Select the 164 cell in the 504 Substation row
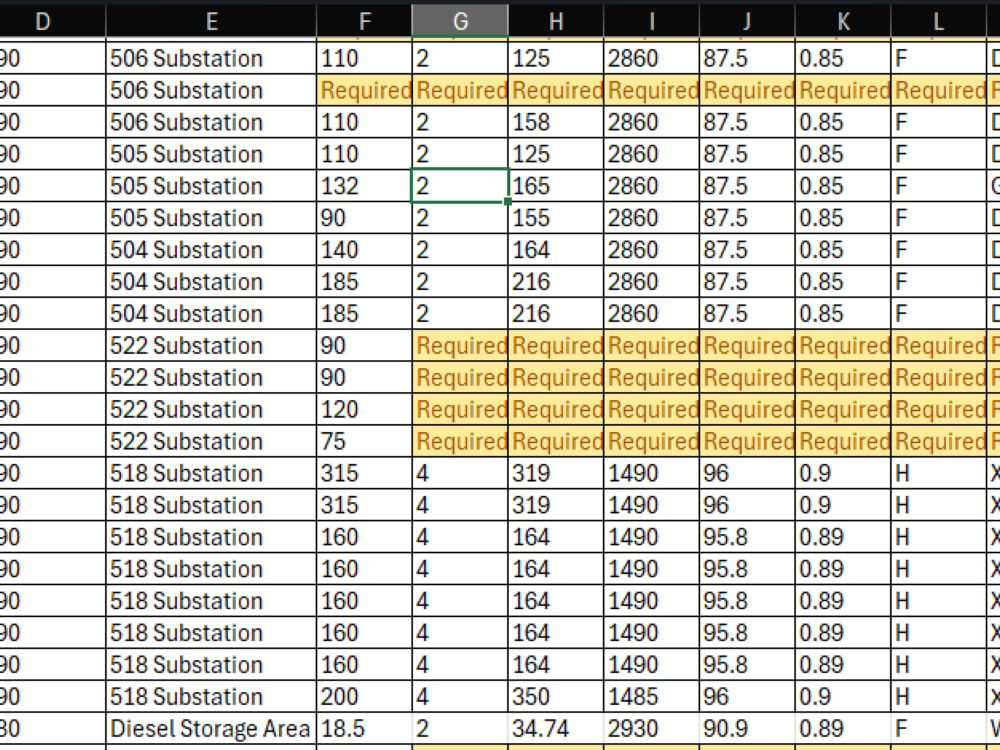The height and width of the screenshot is (750, 1000). pos(556,249)
